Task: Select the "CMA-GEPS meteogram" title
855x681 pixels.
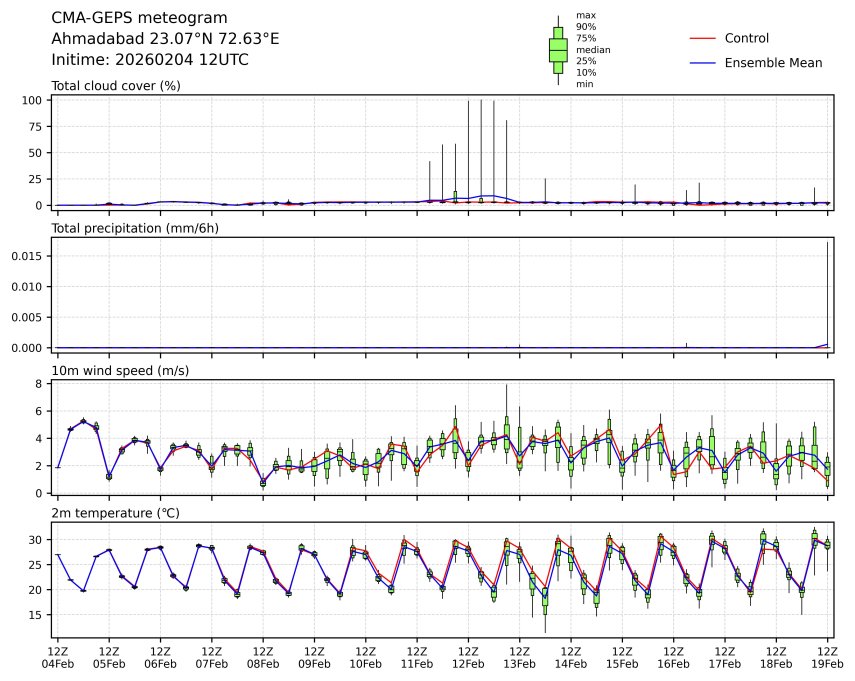Action: (x=139, y=18)
